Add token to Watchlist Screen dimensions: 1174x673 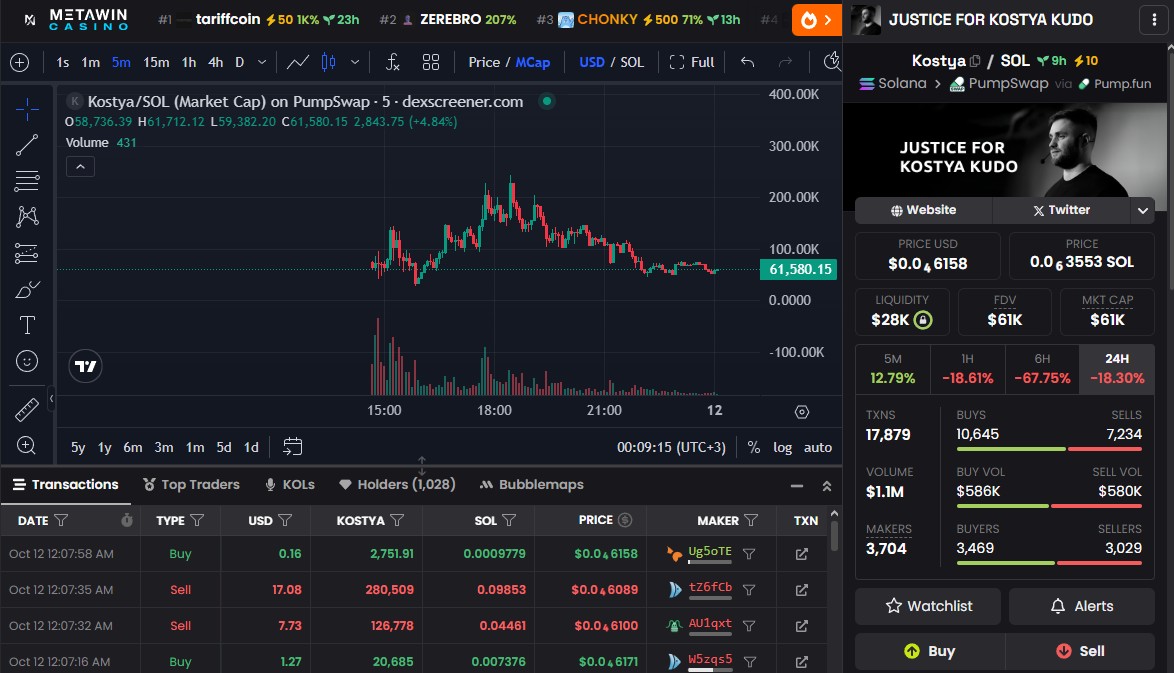tap(928, 606)
